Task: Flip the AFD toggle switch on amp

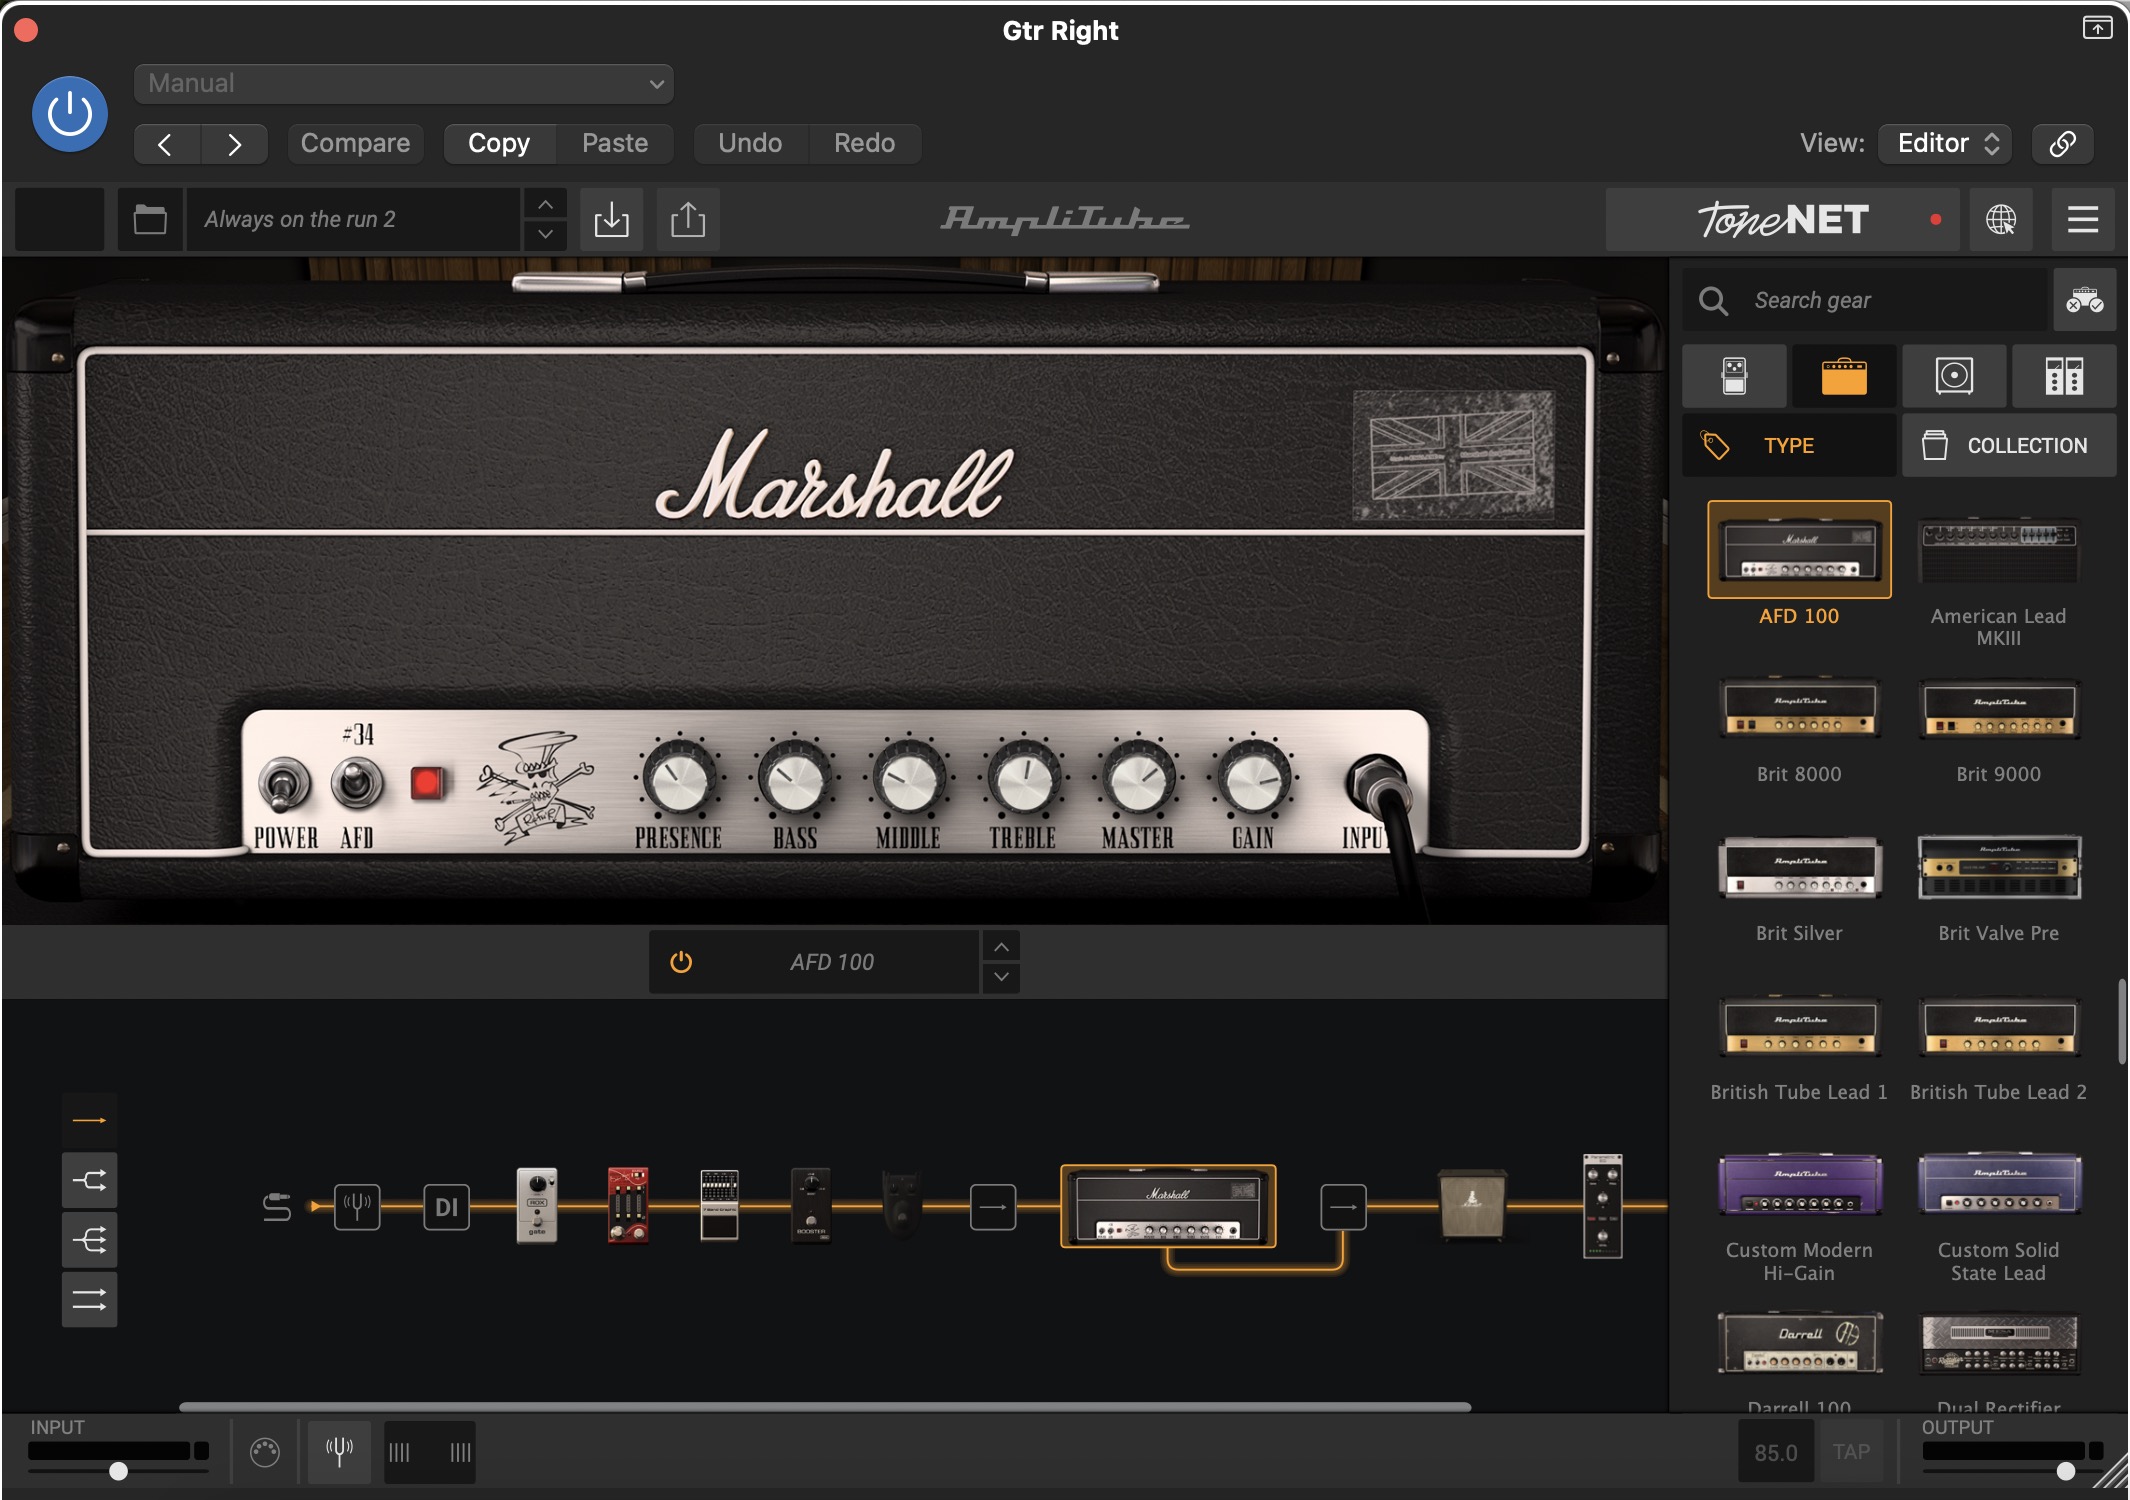Action: coord(357,782)
